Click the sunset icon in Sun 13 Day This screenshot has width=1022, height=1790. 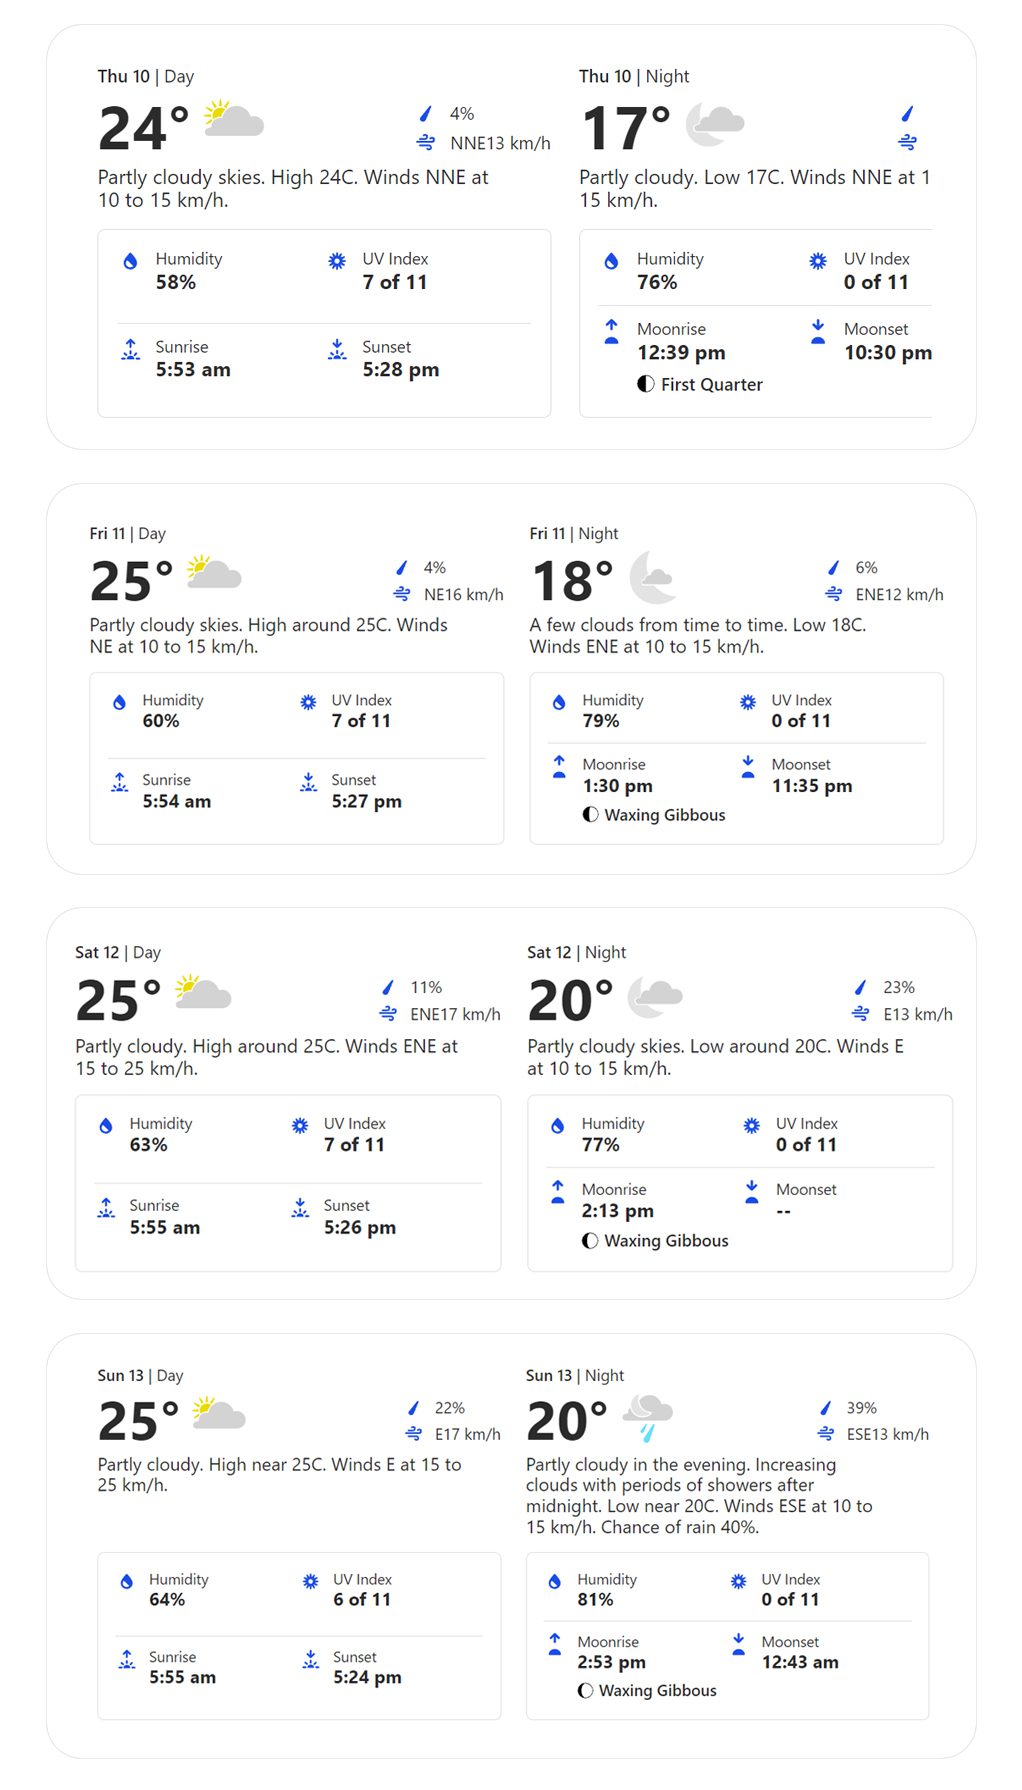tap(311, 1660)
